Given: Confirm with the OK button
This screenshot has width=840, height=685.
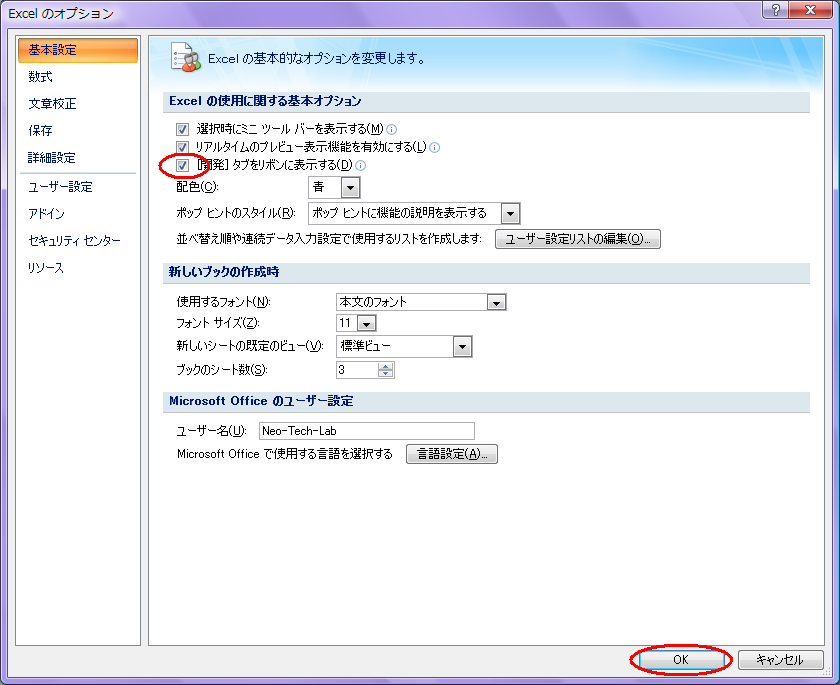Looking at the screenshot, I should [x=680, y=660].
